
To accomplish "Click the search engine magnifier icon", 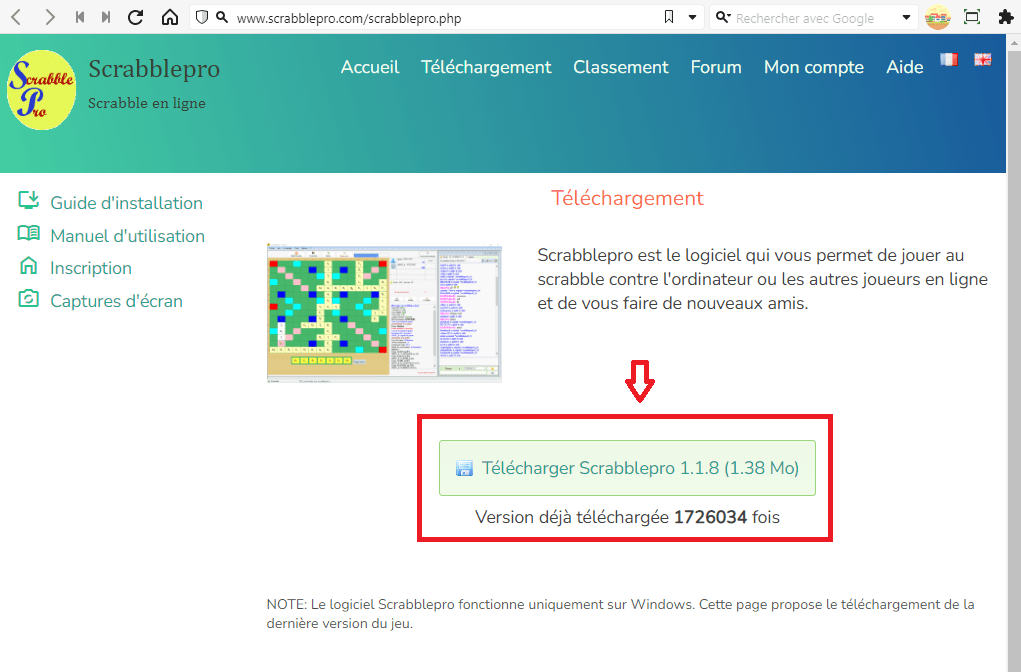I will [723, 18].
